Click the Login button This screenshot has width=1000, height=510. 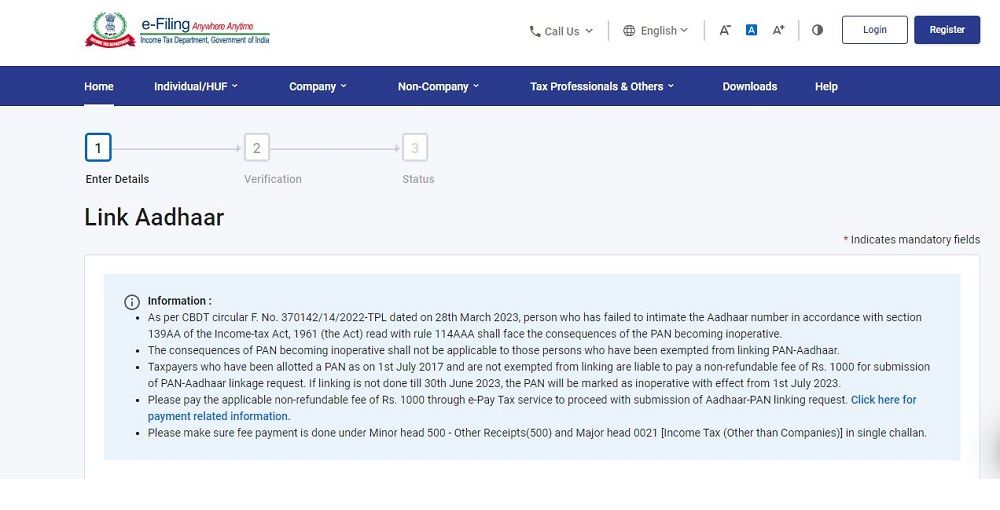click(x=874, y=30)
